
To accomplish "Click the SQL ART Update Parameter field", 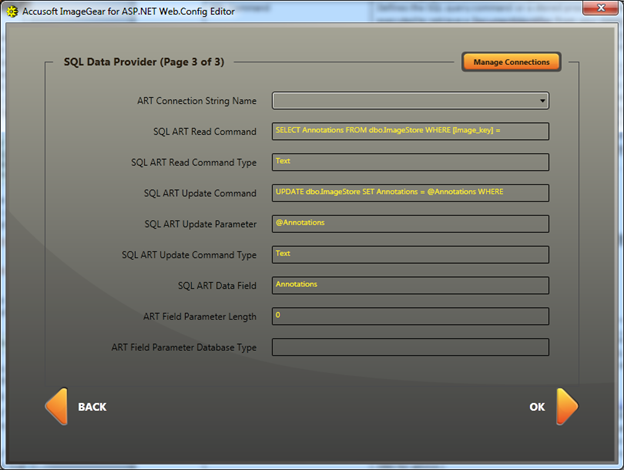I will 410,224.
